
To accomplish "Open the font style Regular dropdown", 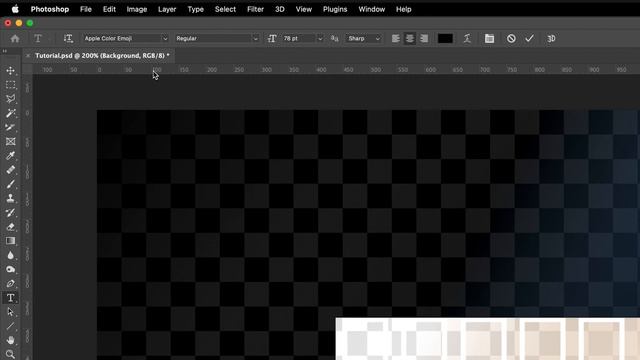I will click(217, 38).
